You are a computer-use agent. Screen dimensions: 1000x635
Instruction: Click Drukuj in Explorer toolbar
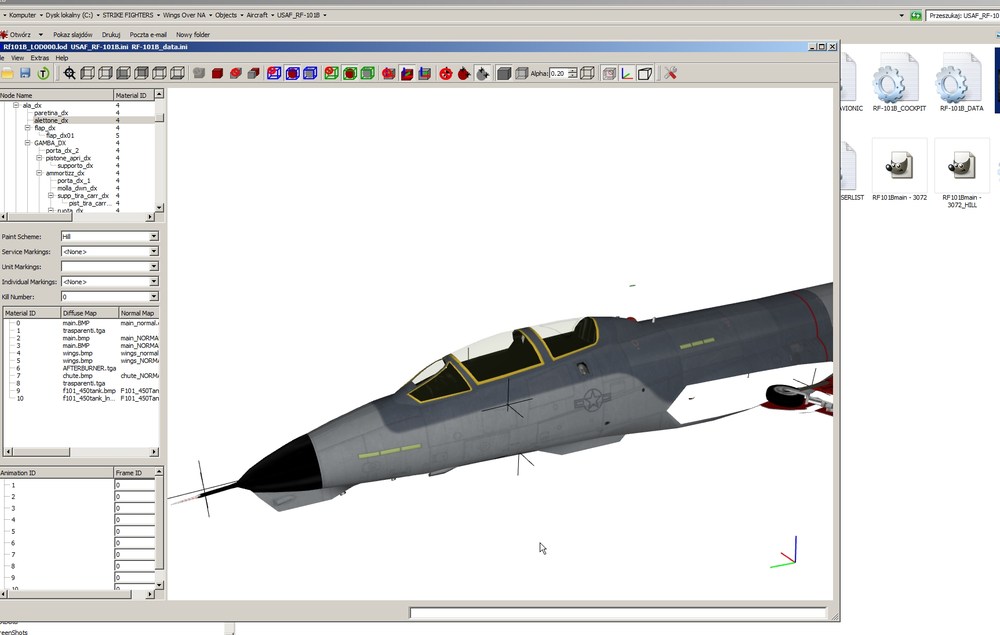[x=111, y=35]
